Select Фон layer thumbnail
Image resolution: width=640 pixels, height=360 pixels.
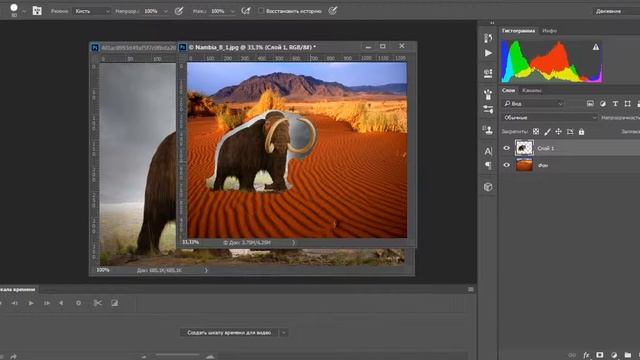[524, 165]
